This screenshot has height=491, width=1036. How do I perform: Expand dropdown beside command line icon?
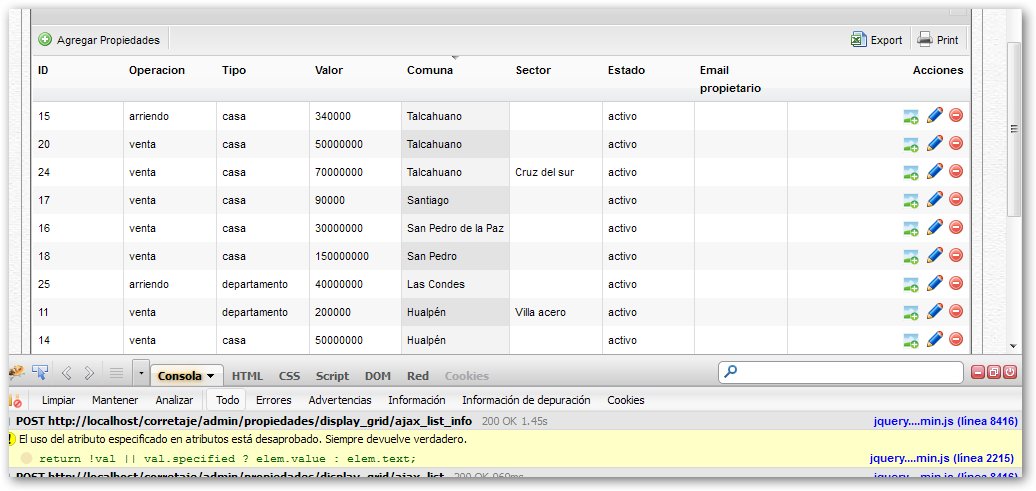coord(140,373)
